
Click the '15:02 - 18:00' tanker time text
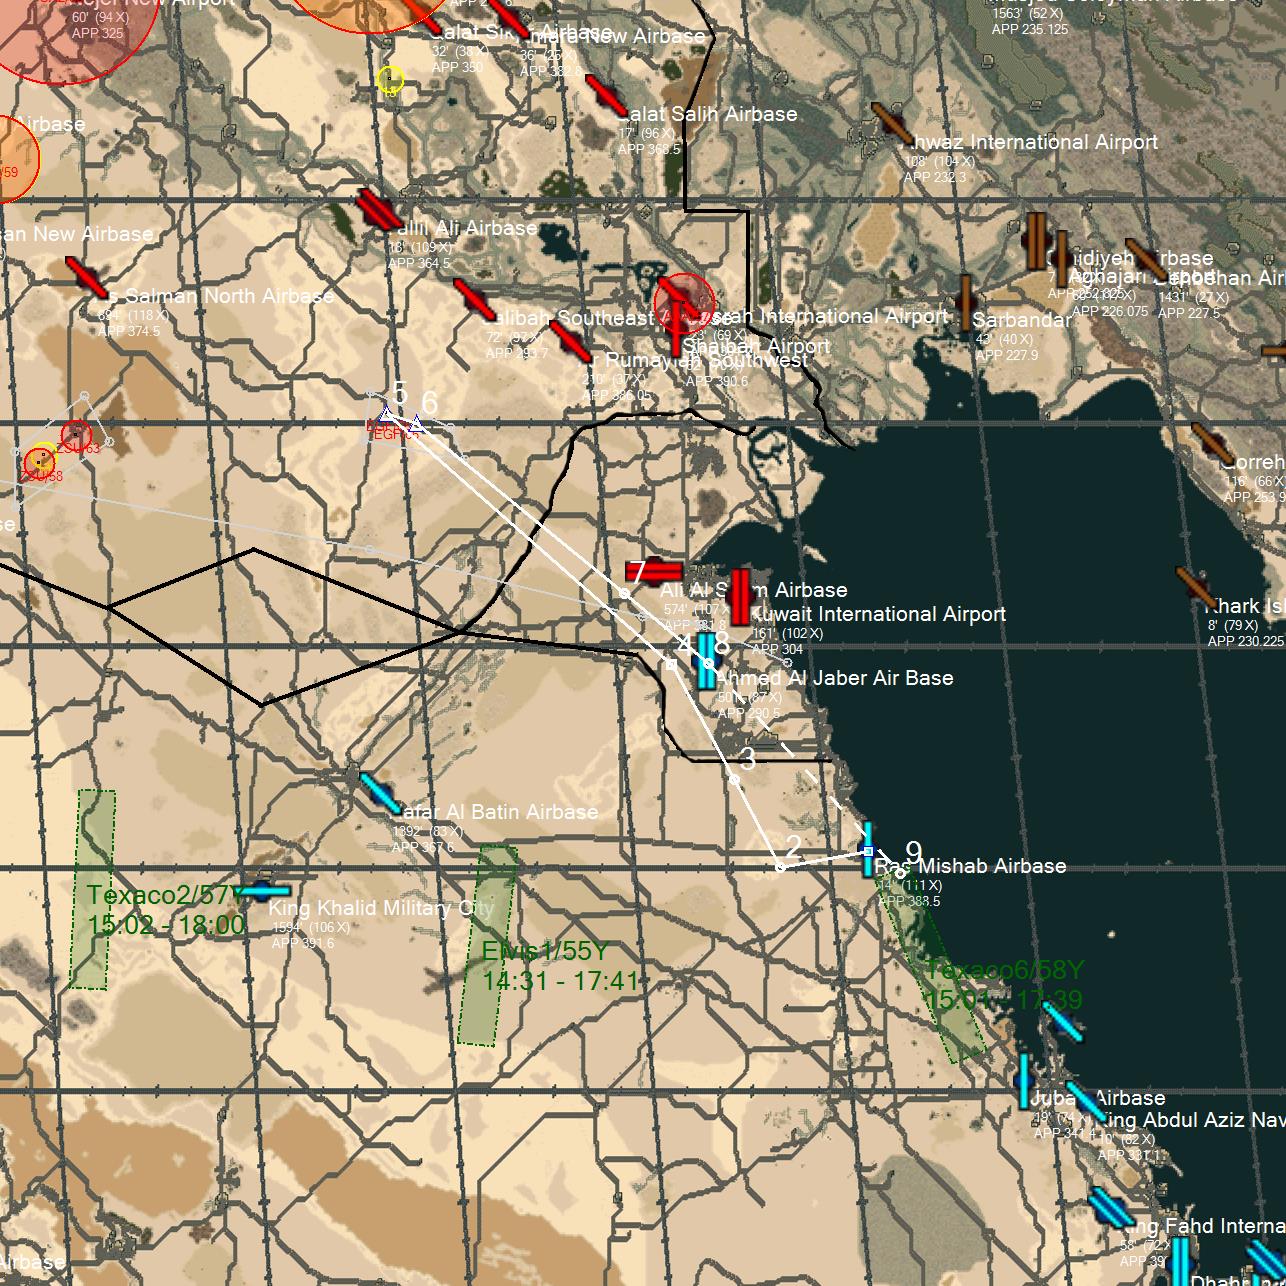166,925
